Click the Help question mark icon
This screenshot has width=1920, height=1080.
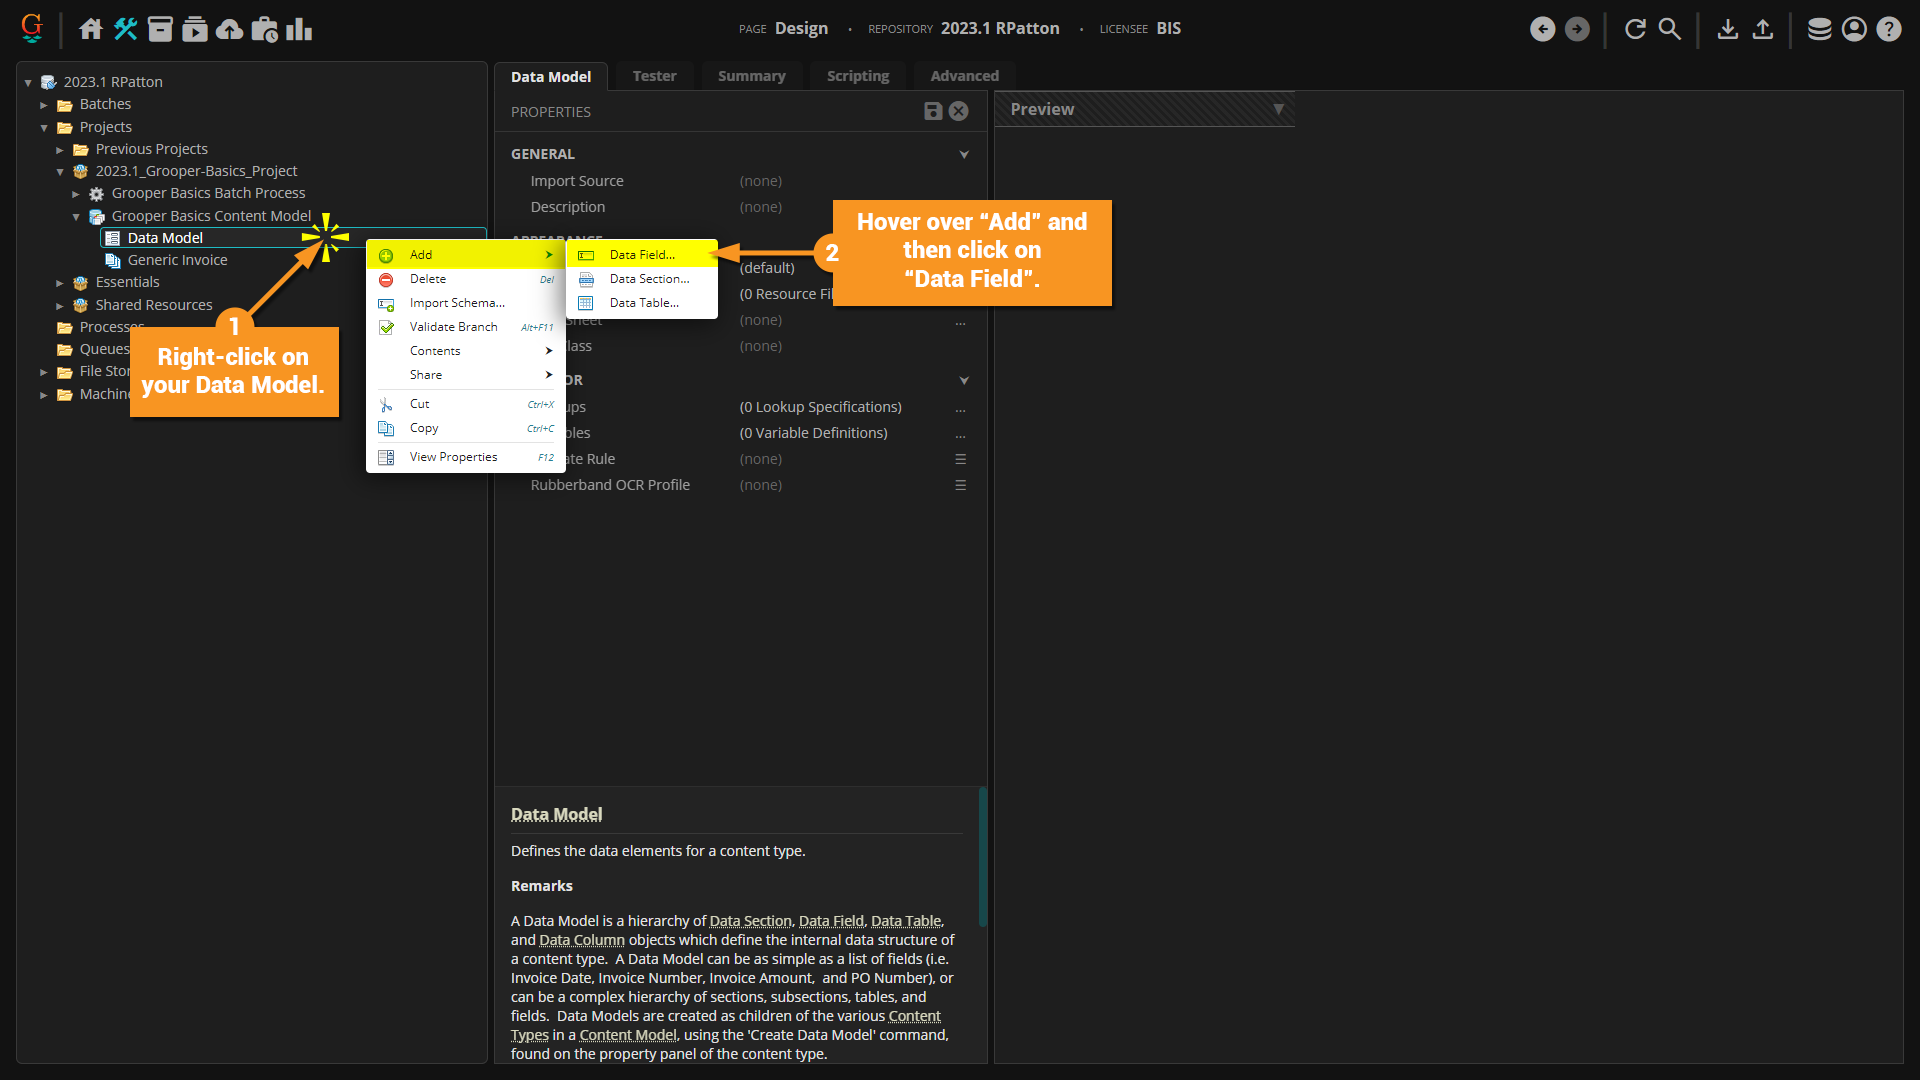1889,29
